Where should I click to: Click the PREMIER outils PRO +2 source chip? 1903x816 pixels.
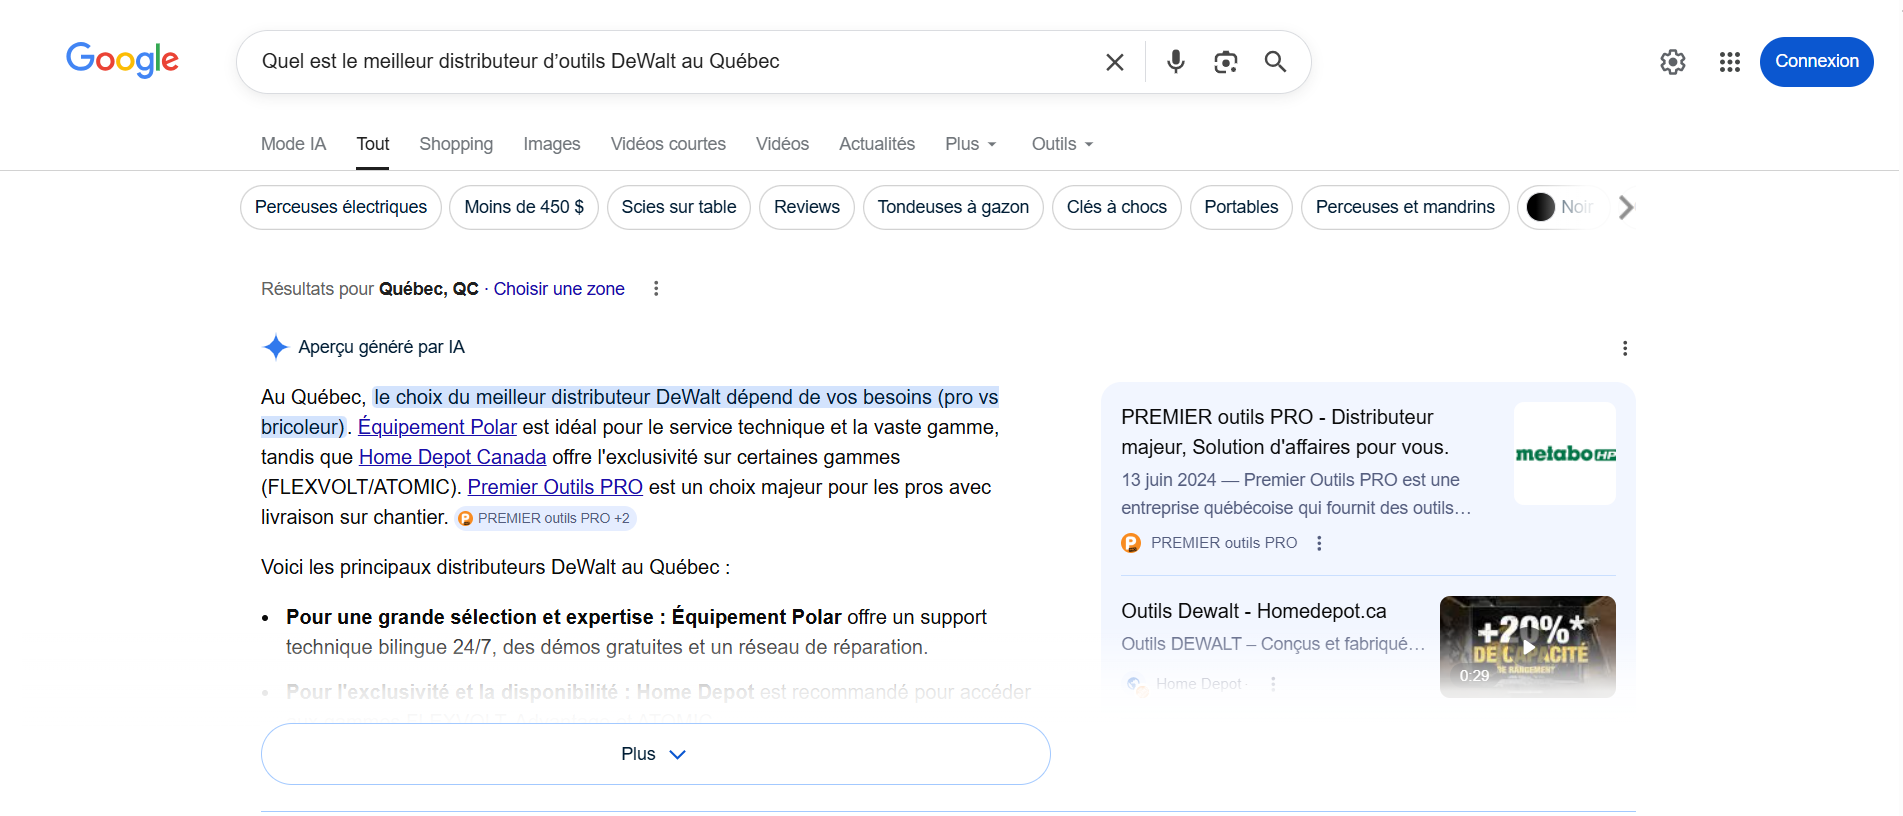pos(545,518)
